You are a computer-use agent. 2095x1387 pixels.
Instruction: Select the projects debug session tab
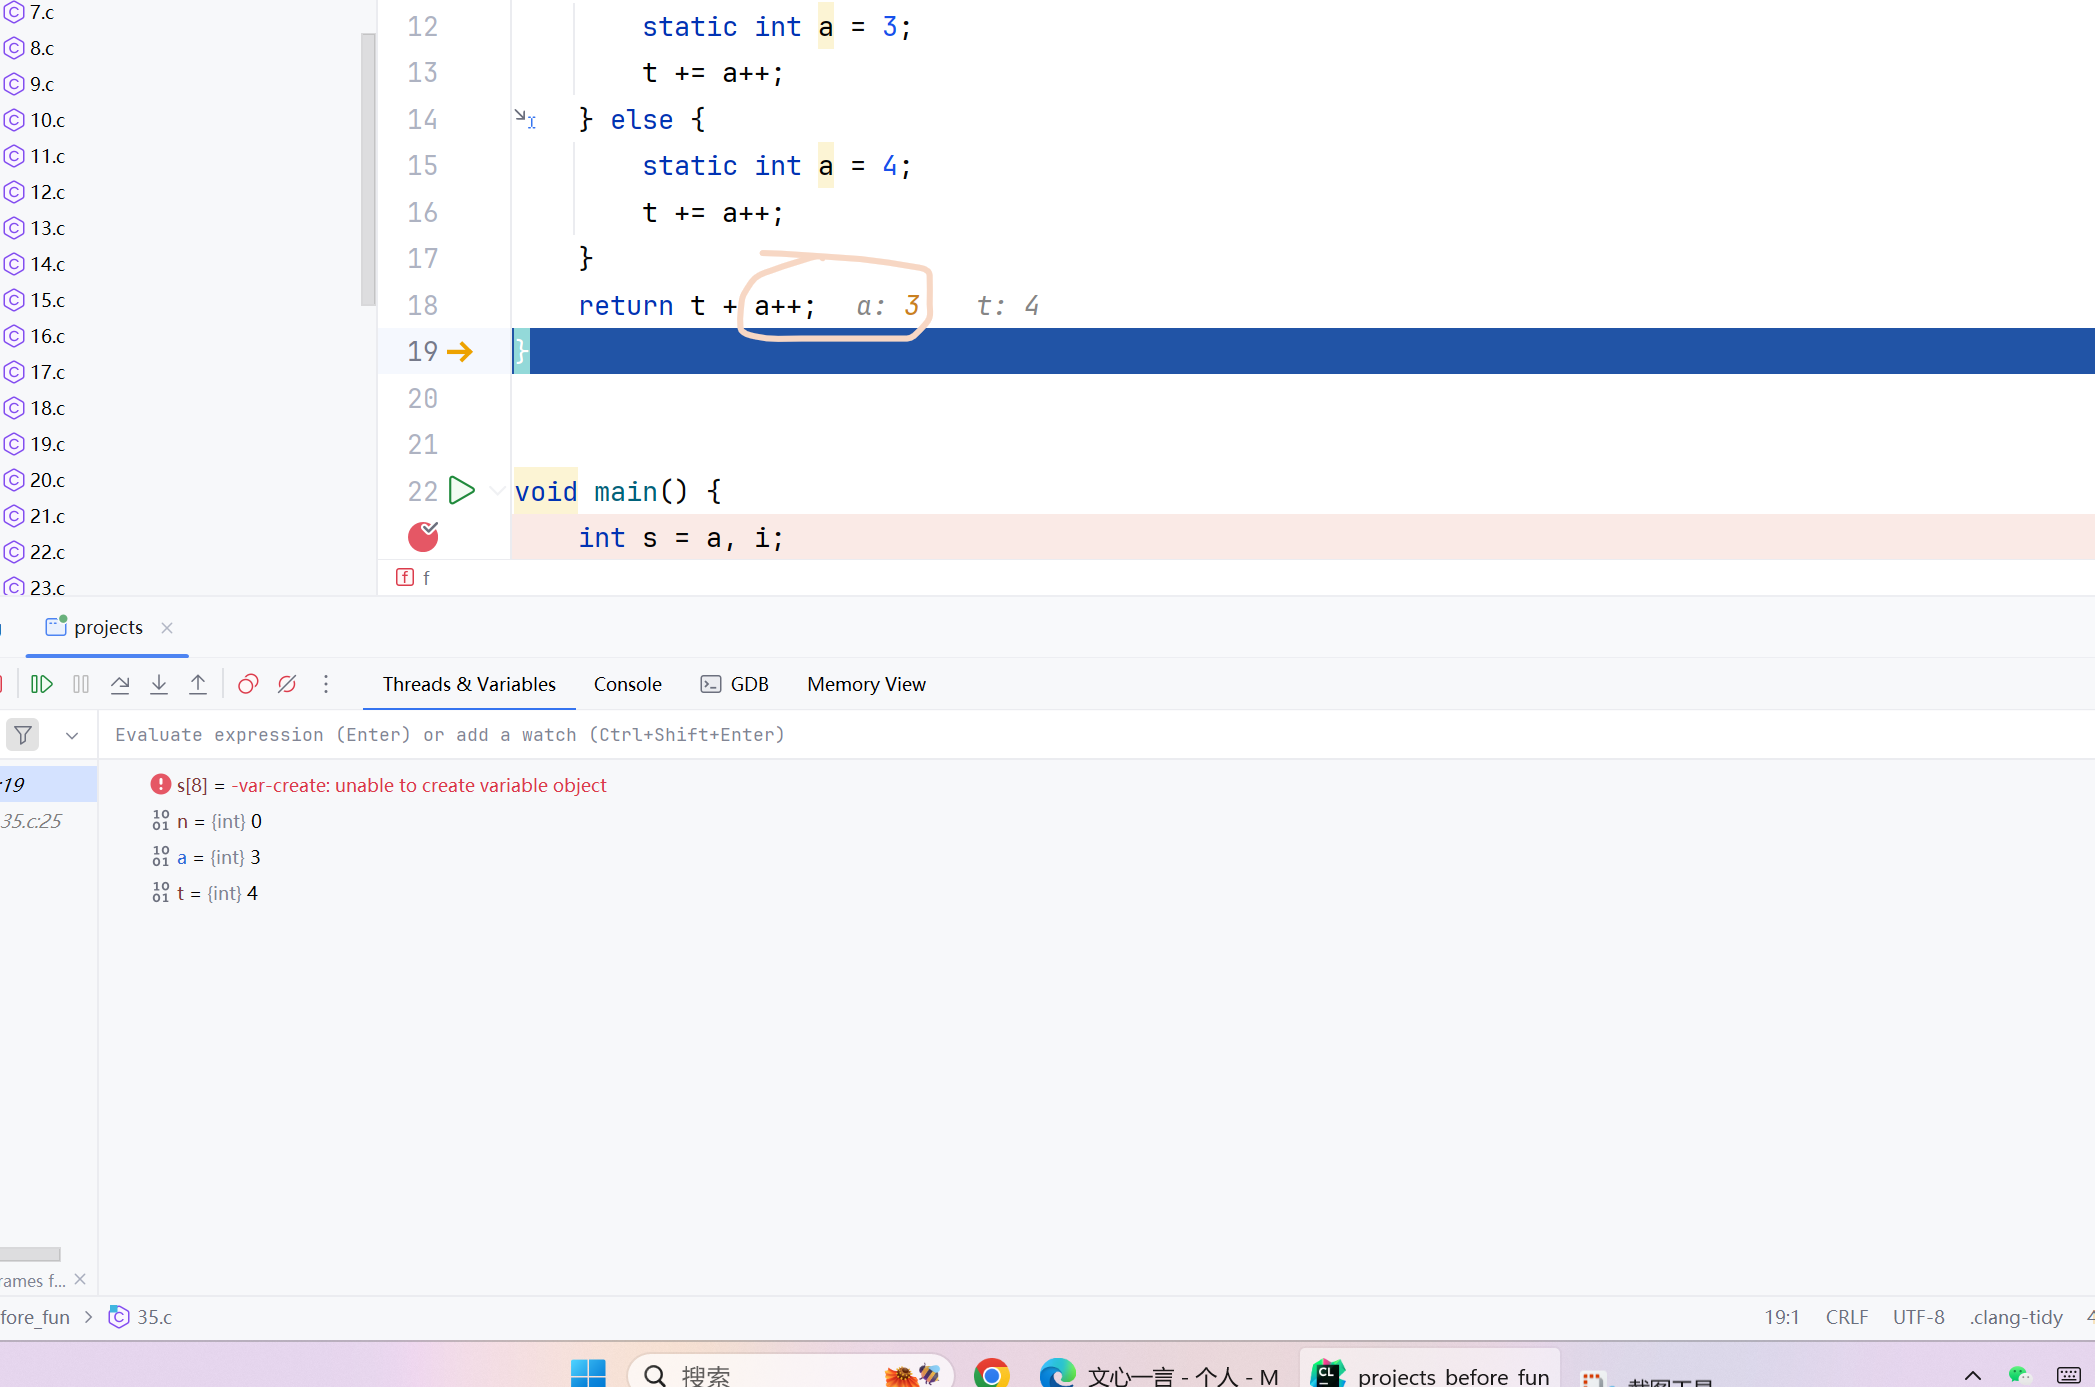(108, 627)
